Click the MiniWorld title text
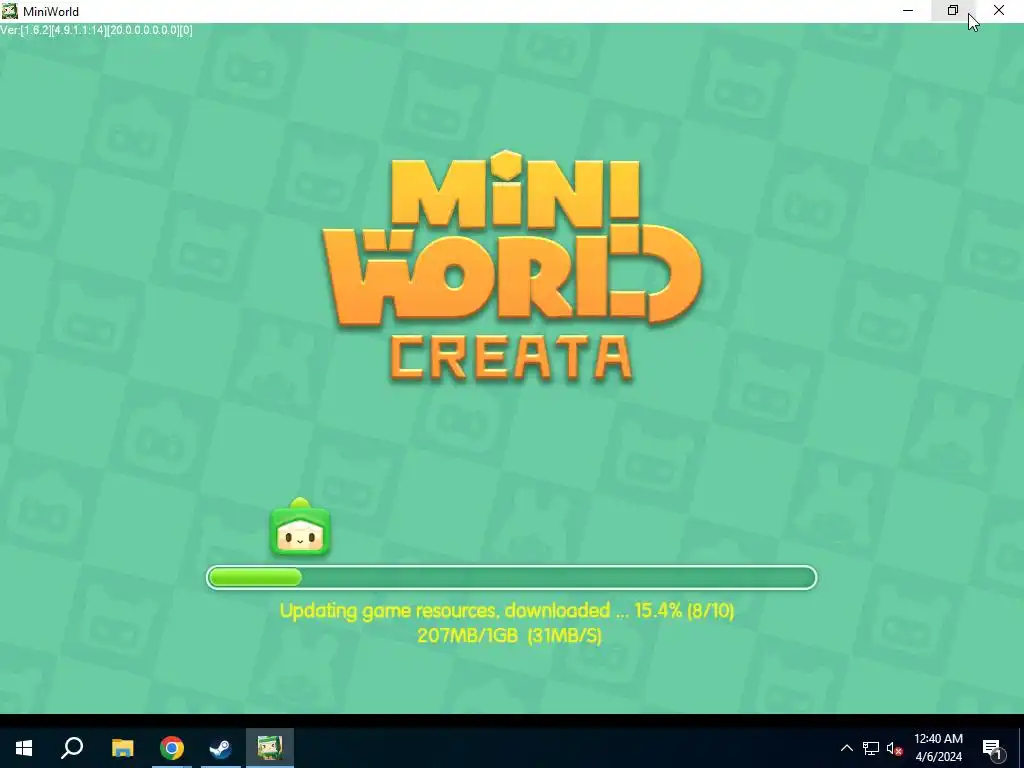This screenshot has width=1024, height=768. coord(51,12)
